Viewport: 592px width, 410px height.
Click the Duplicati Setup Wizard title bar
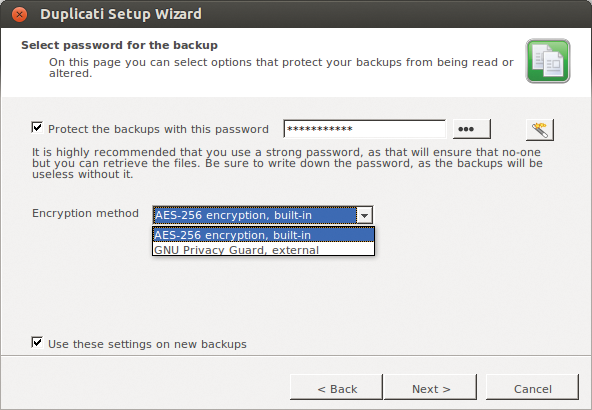coord(296,14)
